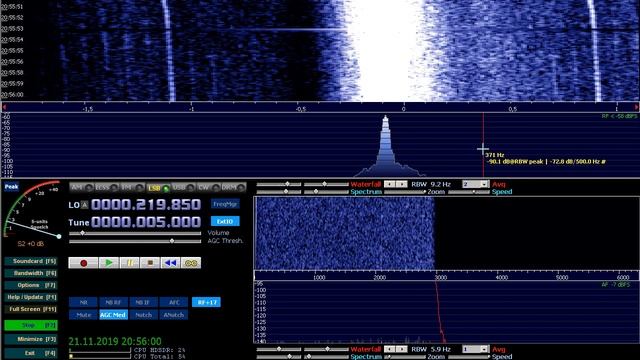The height and width of the screenshot is (360, 640).
Task: Click the blue Rewind button
Action: (x=170, y=263)
